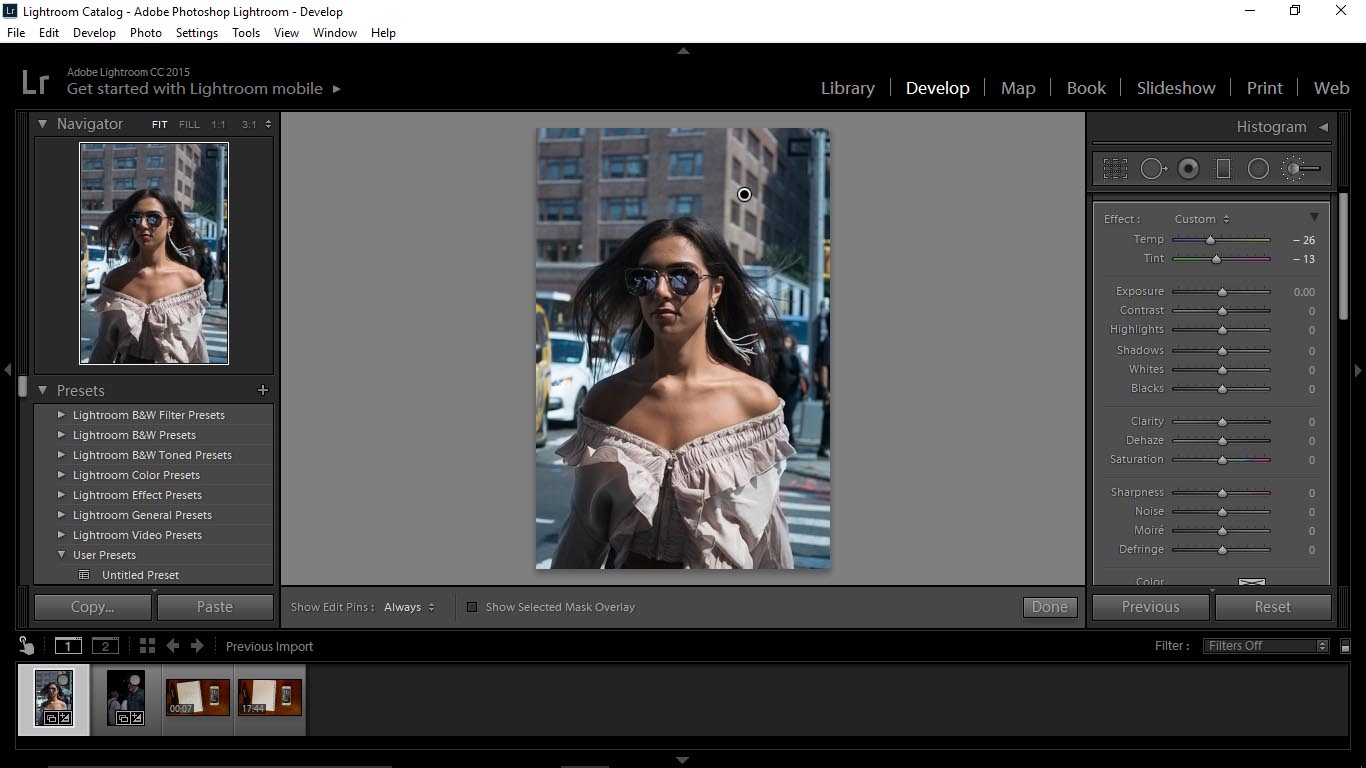Set navigator zoom to FIT

[x=160, y=125]
